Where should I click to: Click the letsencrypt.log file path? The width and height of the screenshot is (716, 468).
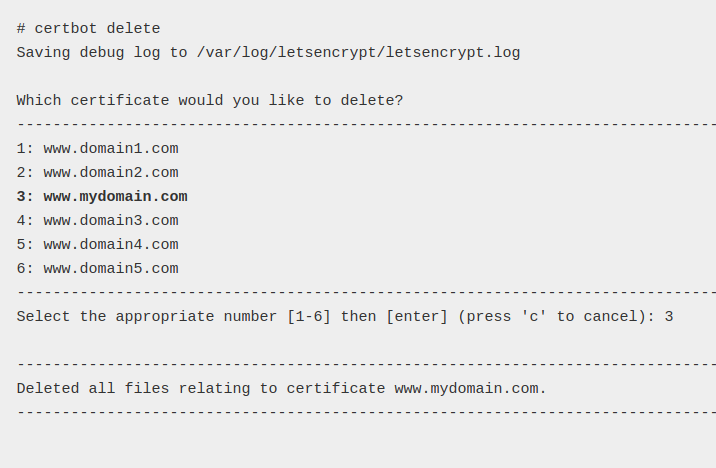point(358,53)
